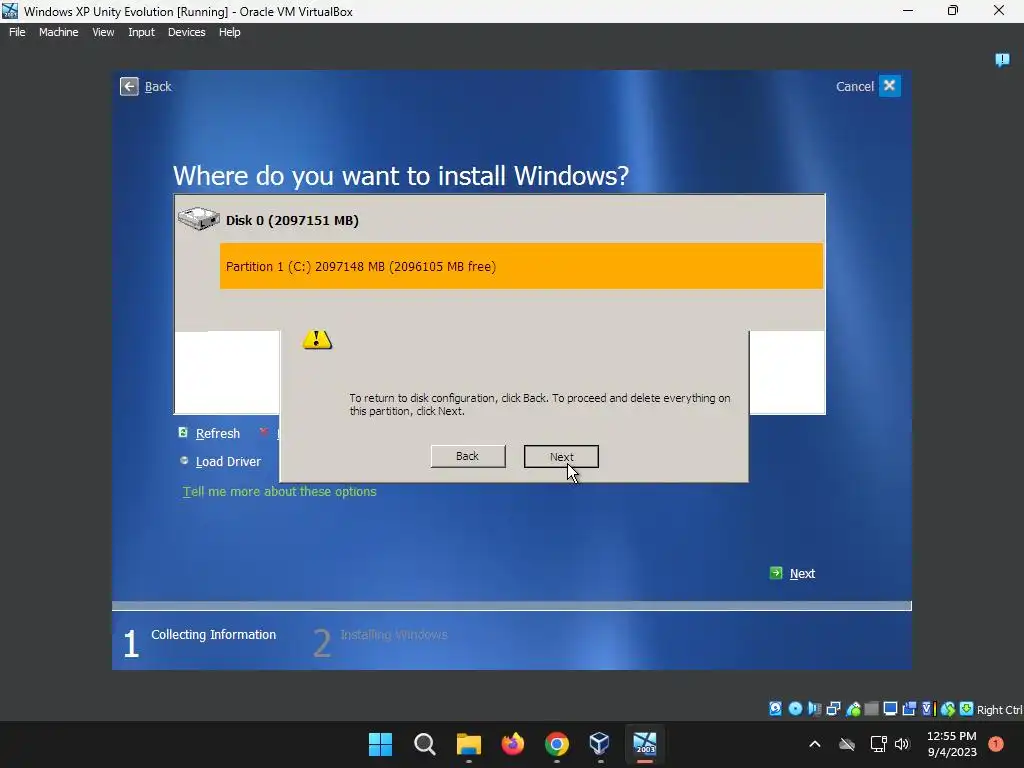Open Windows Start menu
Viewport: 1024px width, 768px height.
click(x=380, y=744)
